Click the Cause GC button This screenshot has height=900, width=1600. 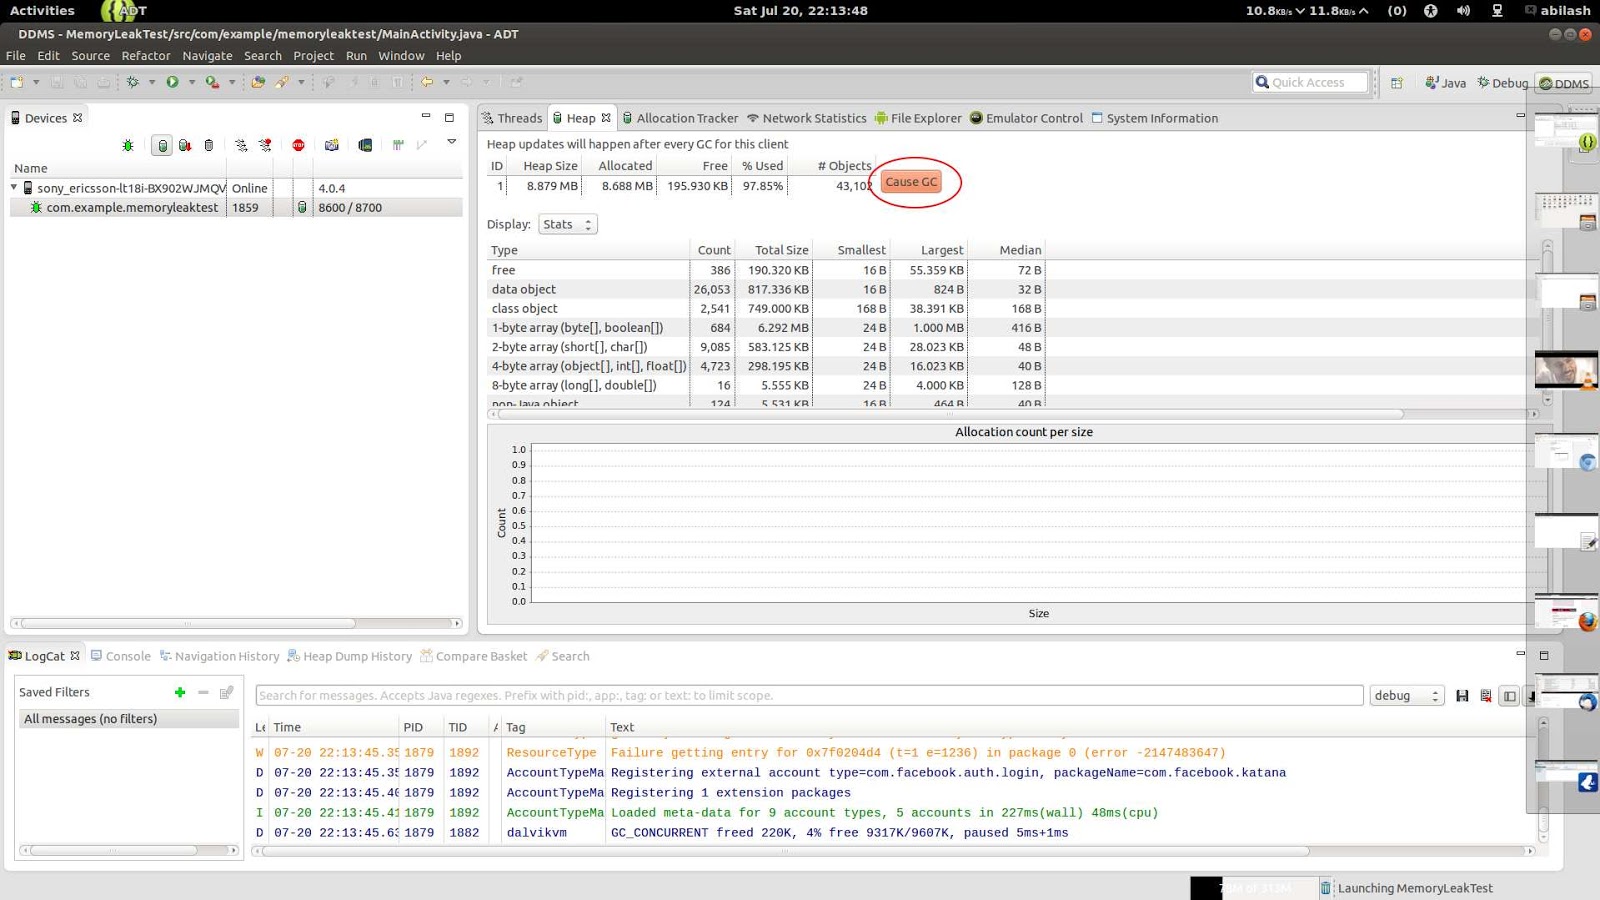coord(911,182)
